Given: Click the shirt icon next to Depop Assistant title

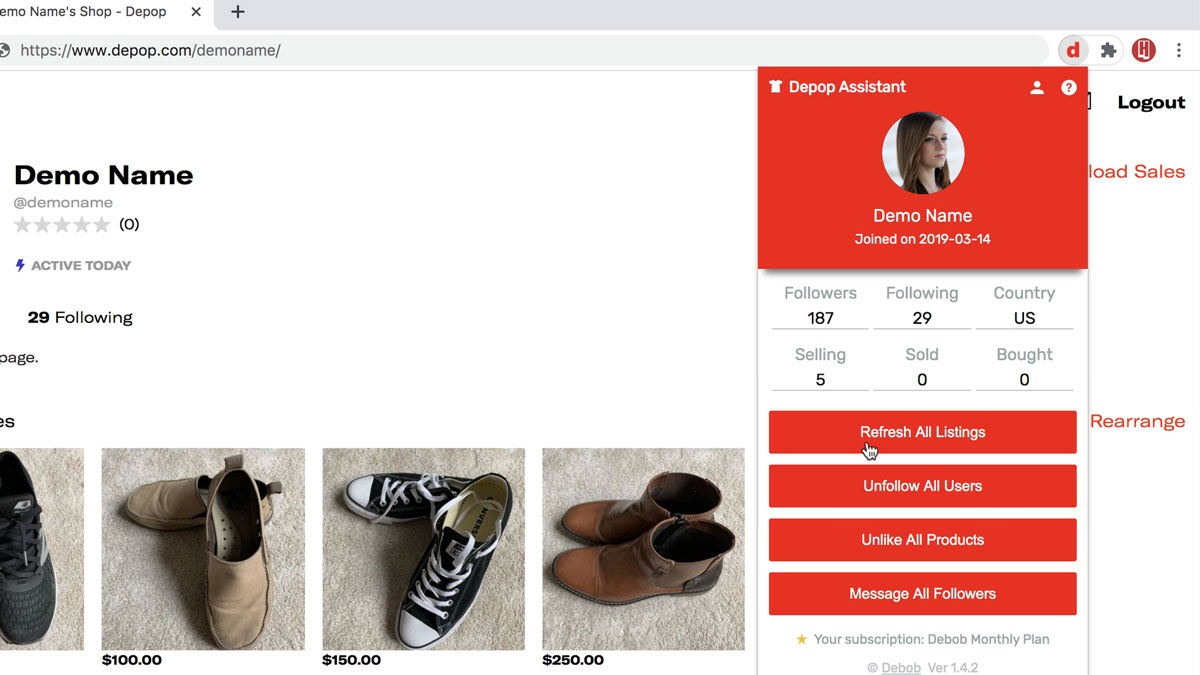Looking at the screenshot, I should 775,87.
